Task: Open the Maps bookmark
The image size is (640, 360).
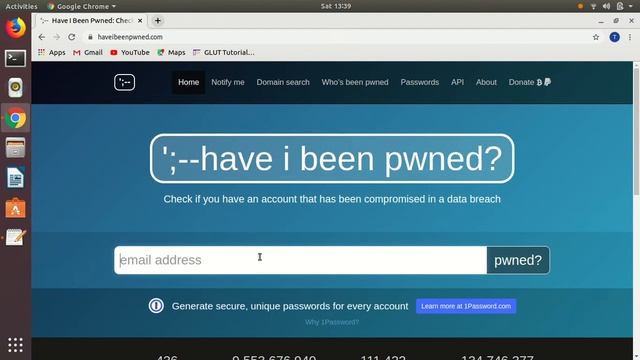Action: pos(171,52)
